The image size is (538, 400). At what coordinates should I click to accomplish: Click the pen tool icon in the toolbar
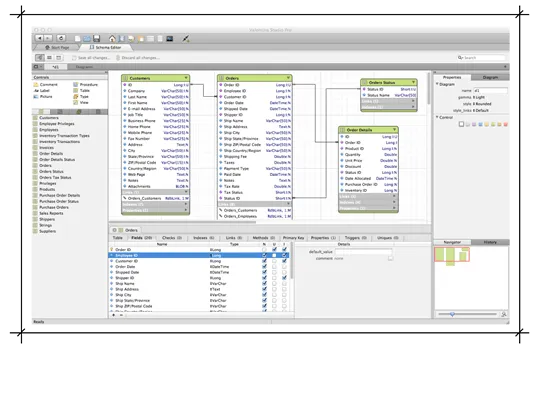pyautogui.click(x=186, y=38)
